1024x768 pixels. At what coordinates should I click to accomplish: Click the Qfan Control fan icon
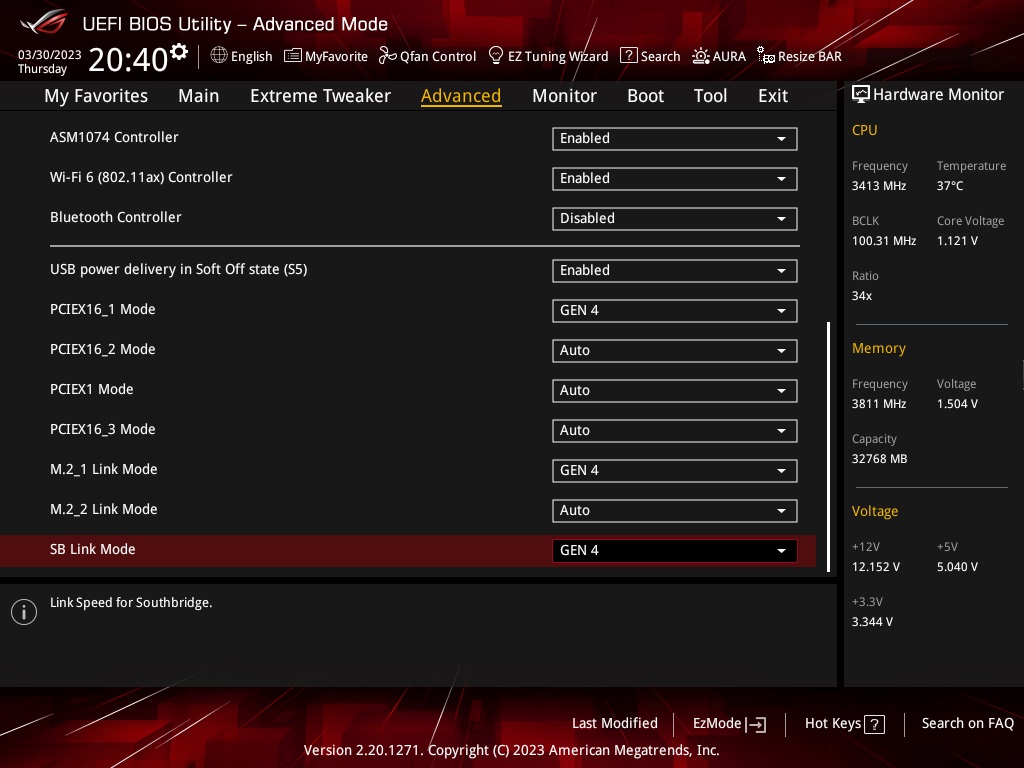click(387, 56)
